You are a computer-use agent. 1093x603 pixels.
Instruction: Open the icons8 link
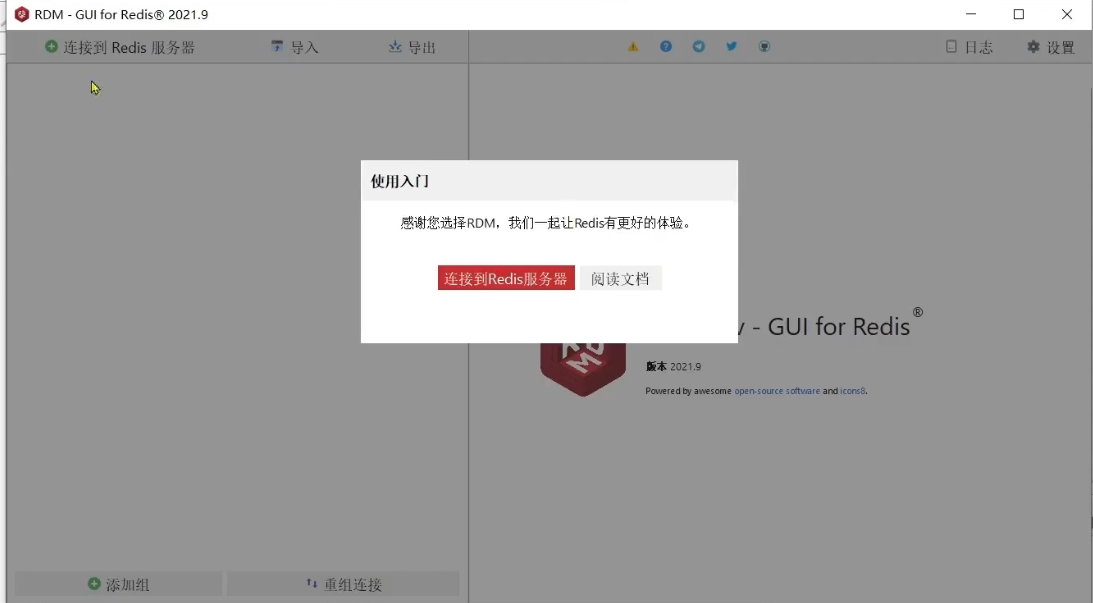pyautogui.click(x=851, y=391)
